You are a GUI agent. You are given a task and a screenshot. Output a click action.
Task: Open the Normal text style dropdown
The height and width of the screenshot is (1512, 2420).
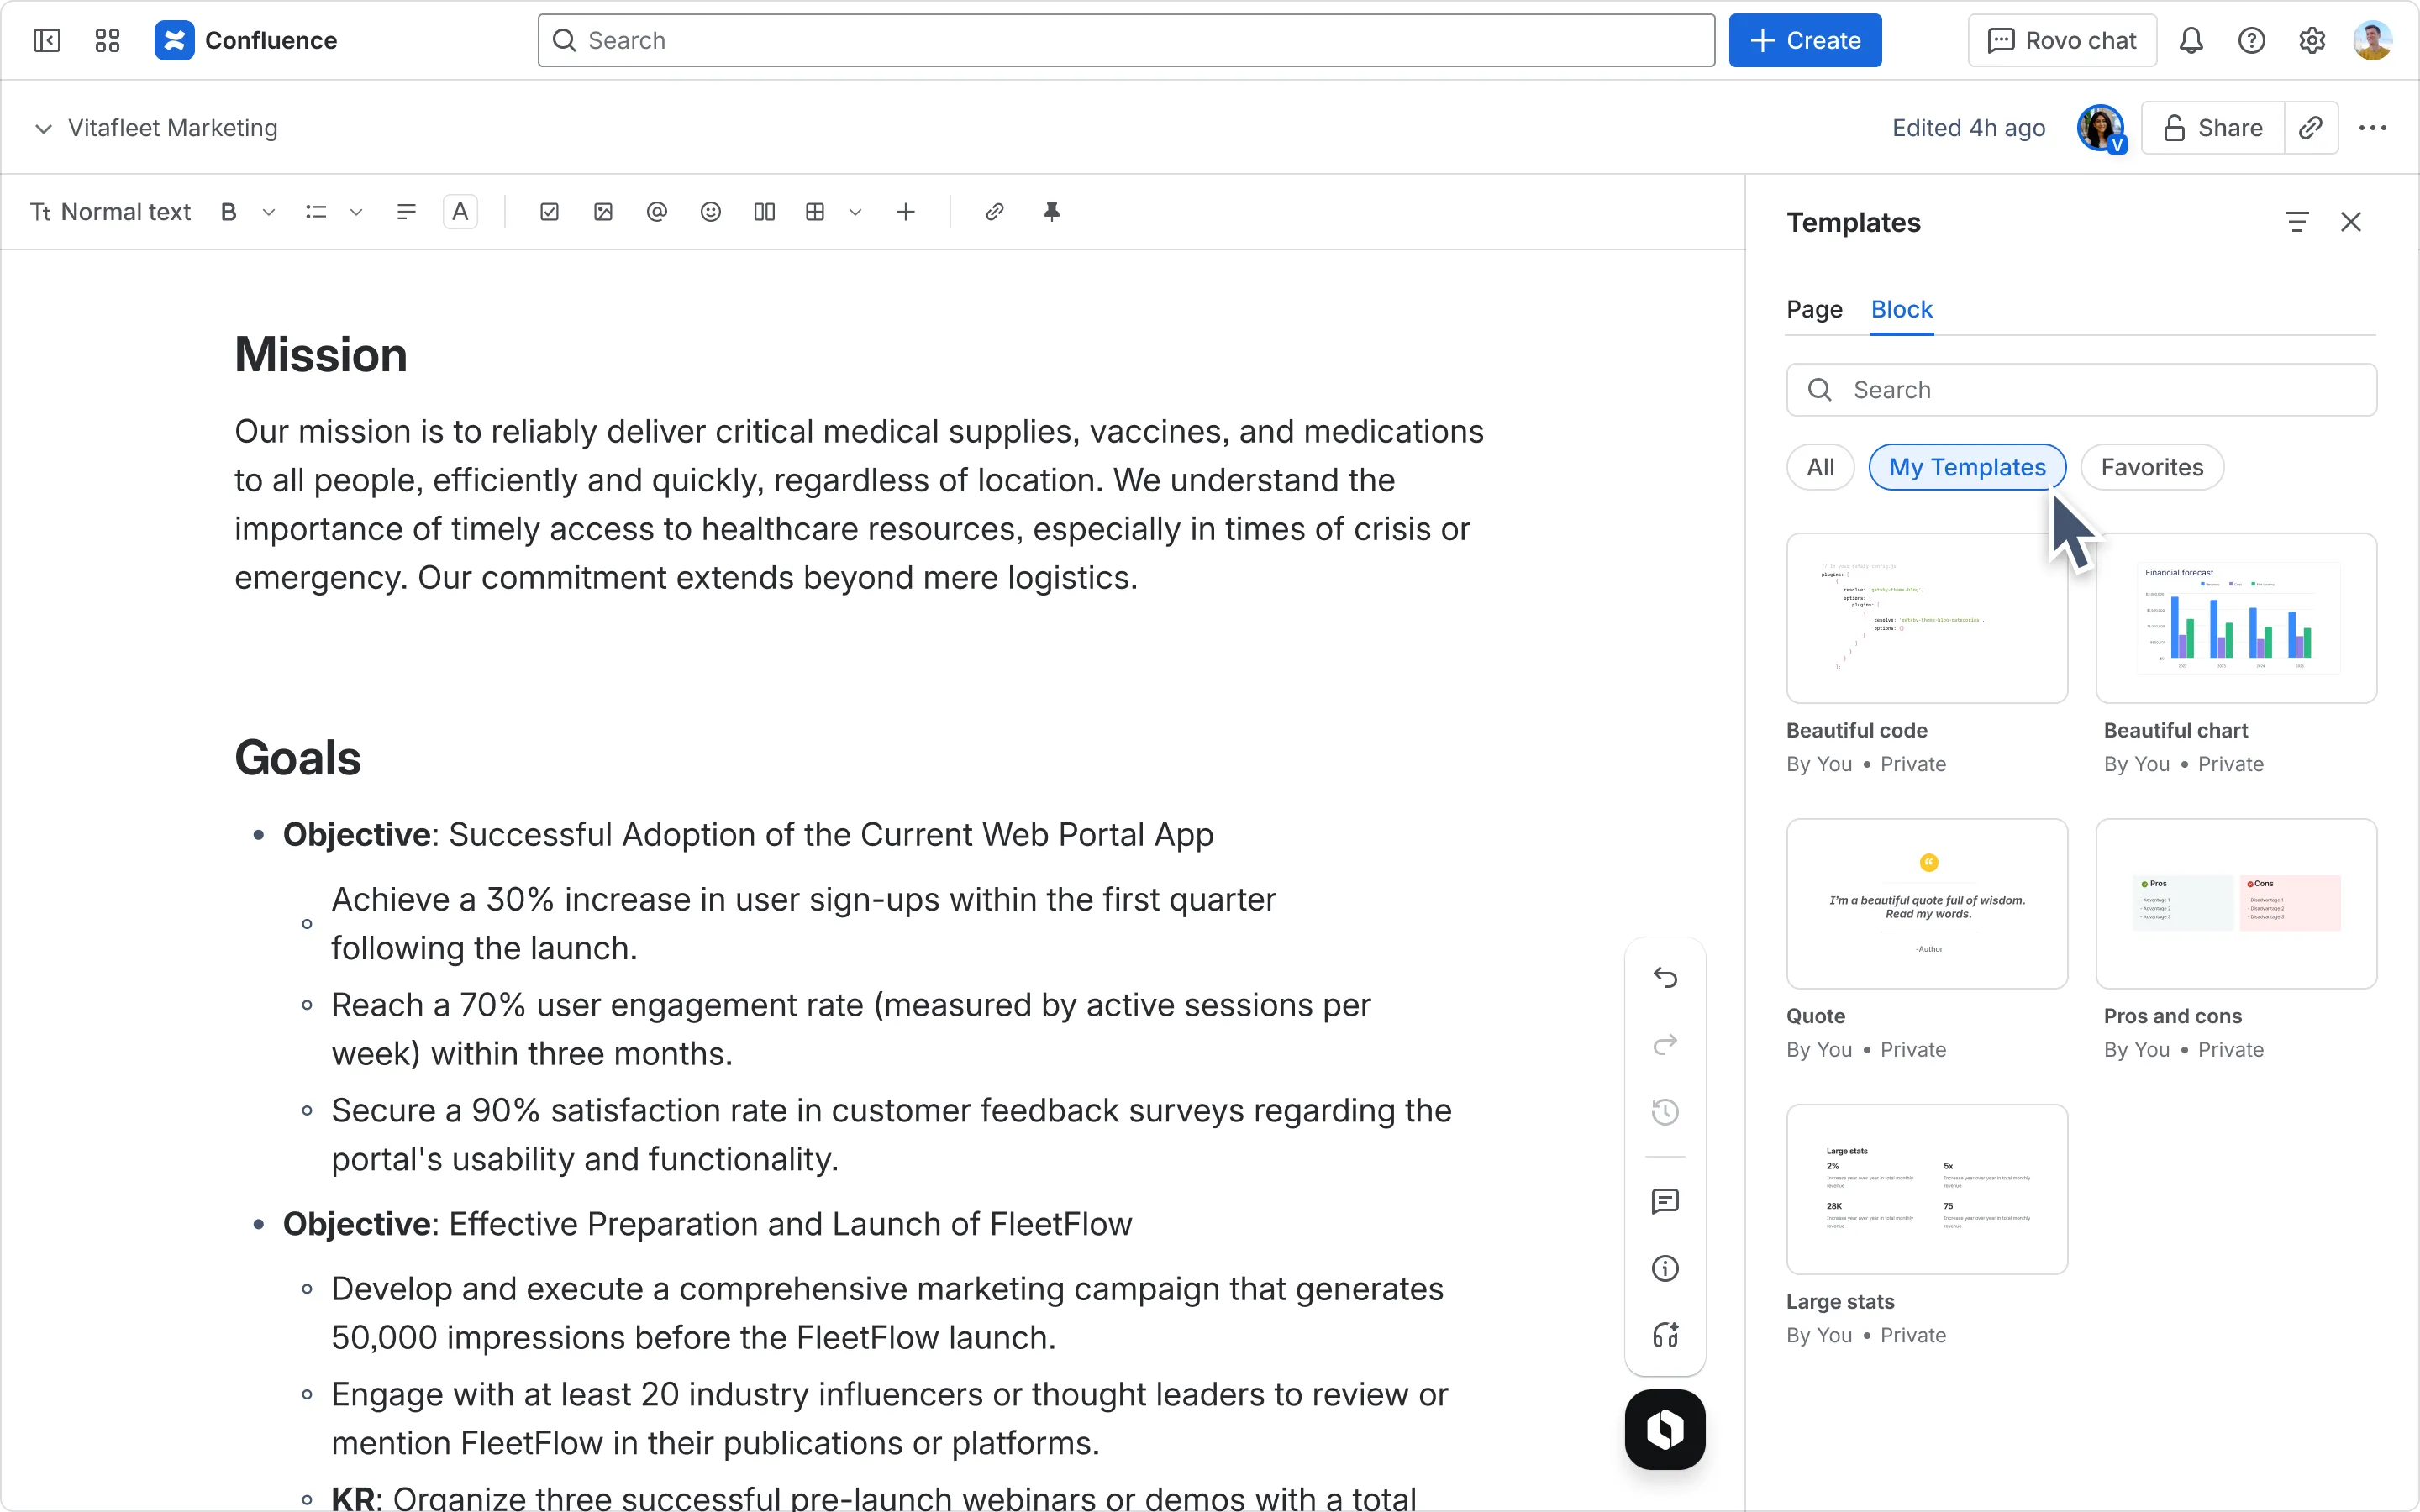coord(111,212)
